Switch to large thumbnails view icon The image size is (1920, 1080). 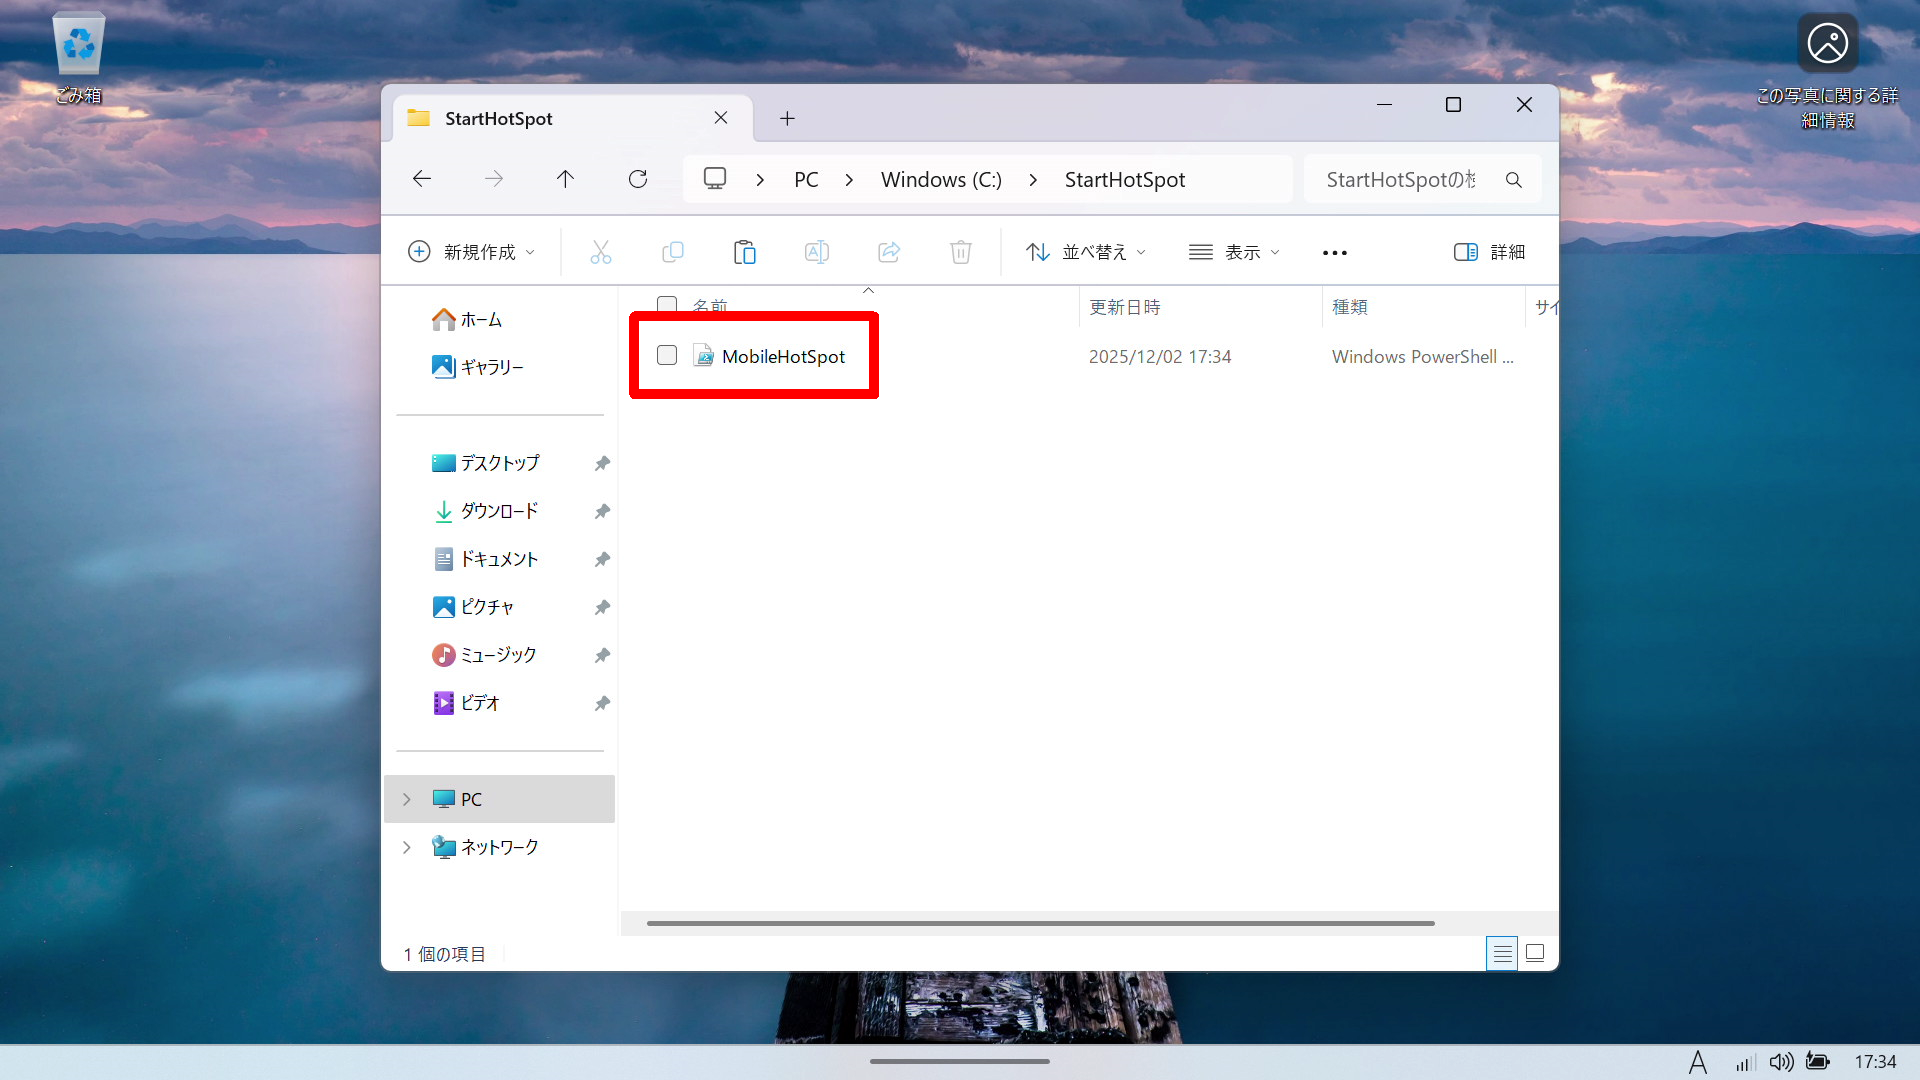[x=1535, y=953]
